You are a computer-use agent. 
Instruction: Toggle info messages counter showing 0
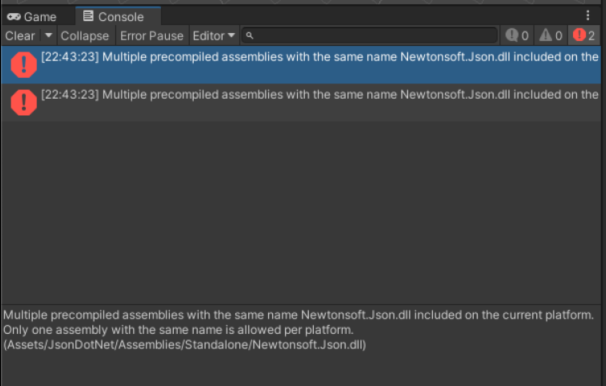(x=517, y=36)
